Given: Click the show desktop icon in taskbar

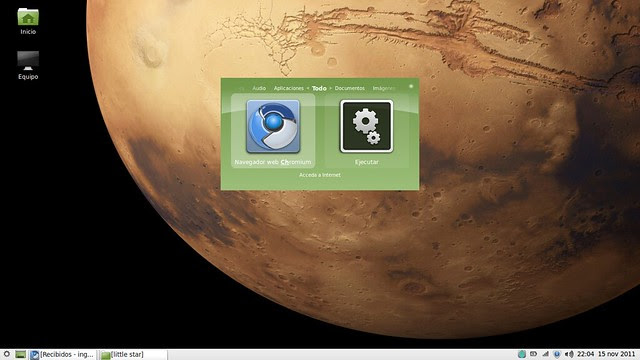Looking at the screenshot, I should click(20, 354).
